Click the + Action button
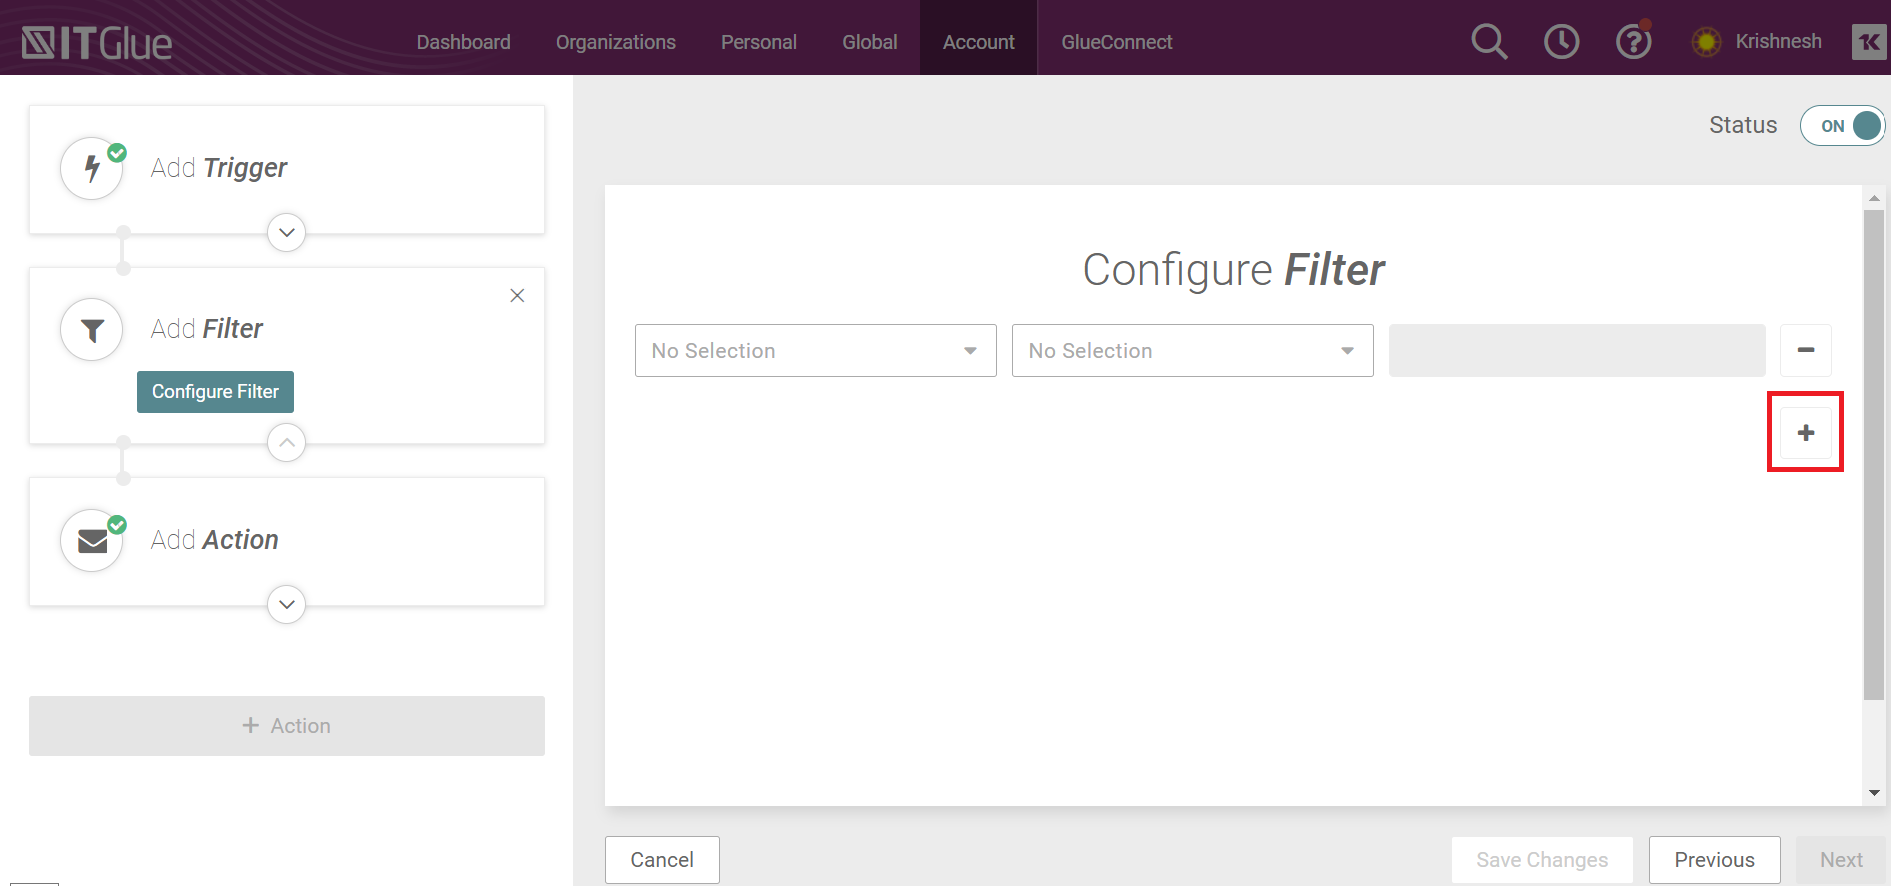Viewport: 1891px width, 886px height. point(287,726)
